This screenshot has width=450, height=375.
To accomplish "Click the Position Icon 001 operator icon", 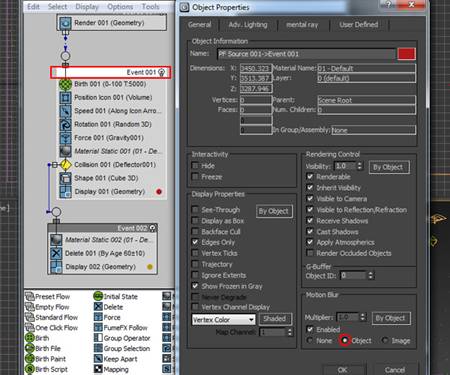I will click(65, 98).
